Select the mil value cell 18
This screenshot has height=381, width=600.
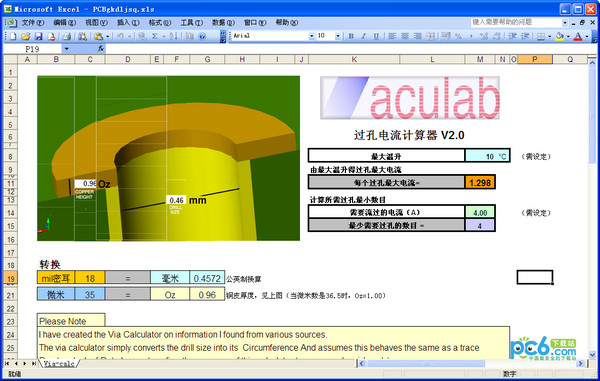coord(90,278)
